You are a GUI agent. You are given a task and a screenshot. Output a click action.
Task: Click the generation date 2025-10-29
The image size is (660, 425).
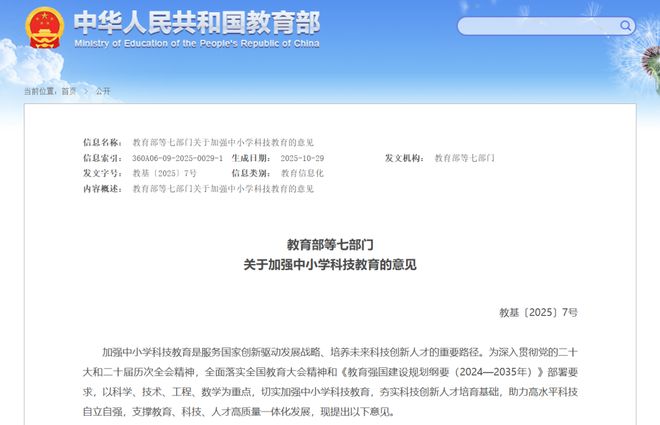point(302,158)
